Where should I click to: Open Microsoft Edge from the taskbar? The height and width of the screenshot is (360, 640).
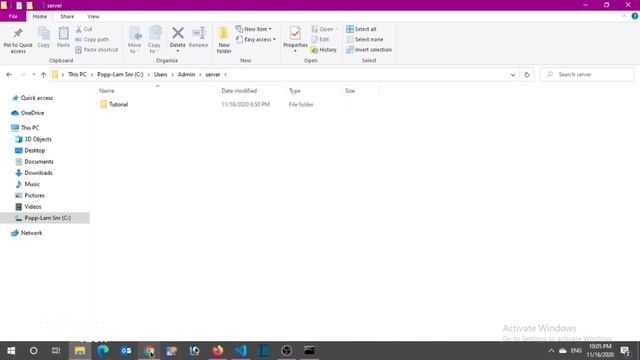[103, 350]
